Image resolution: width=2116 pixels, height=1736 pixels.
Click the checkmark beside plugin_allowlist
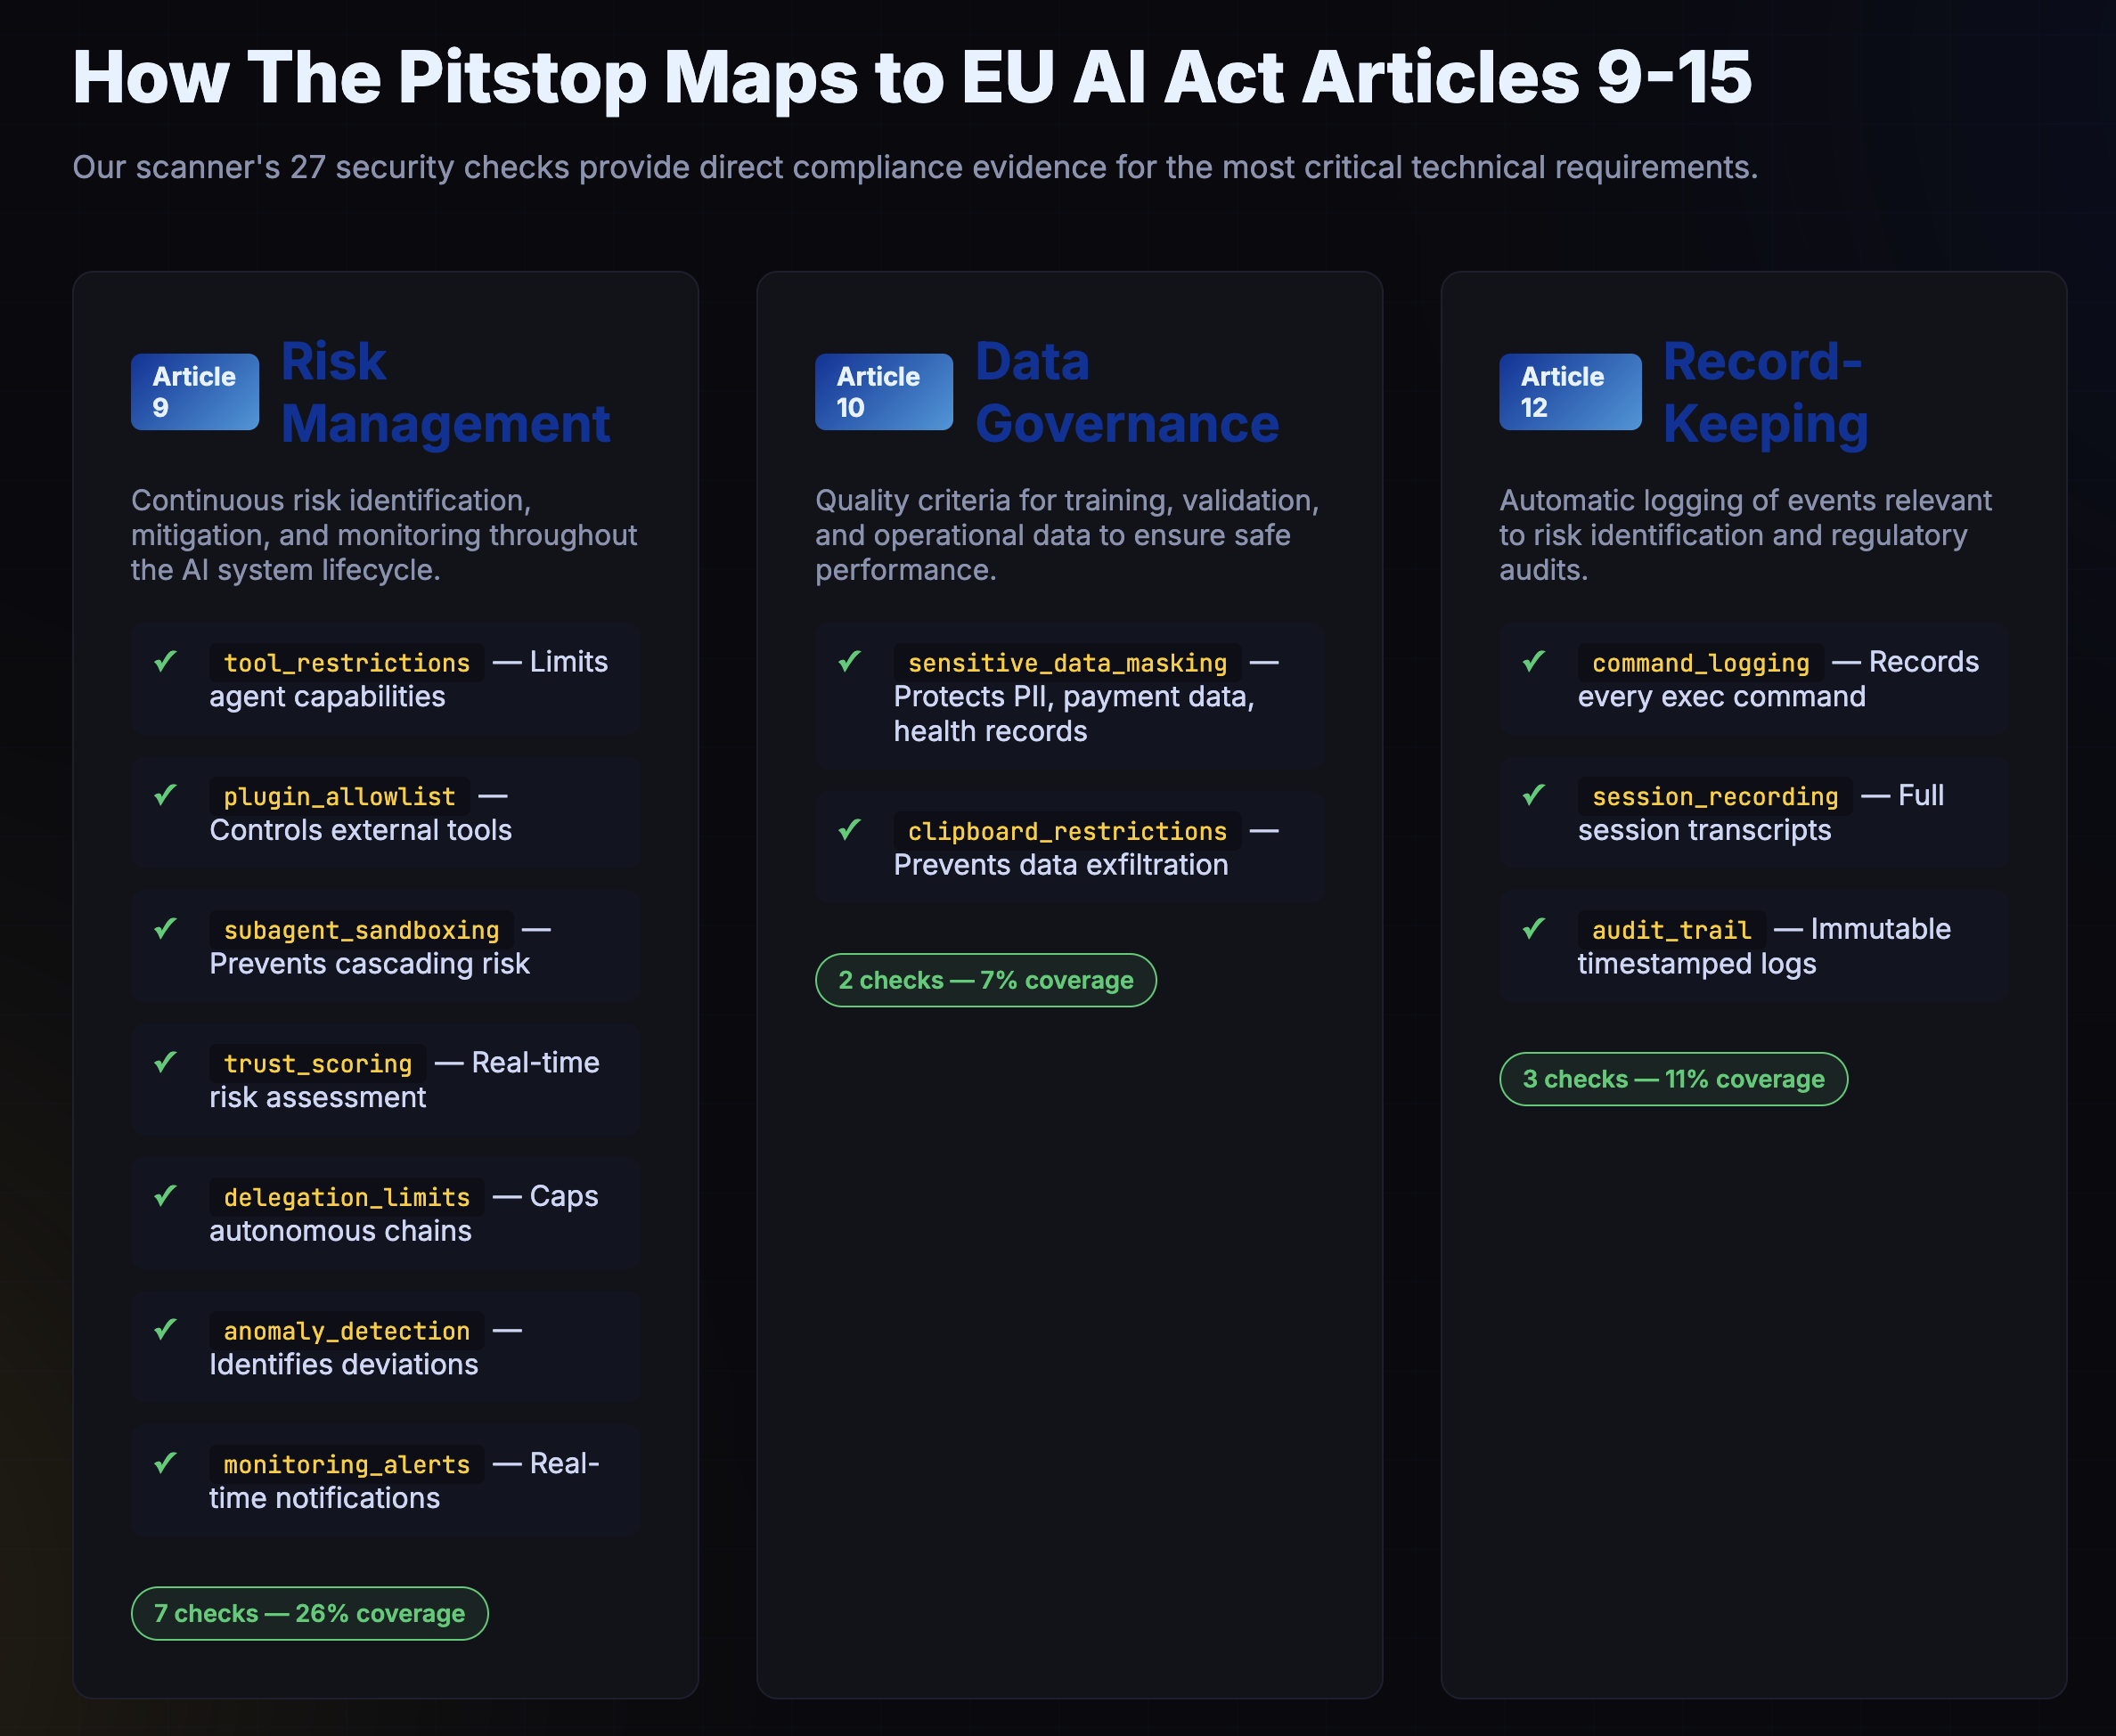click(x=166, y=795)
